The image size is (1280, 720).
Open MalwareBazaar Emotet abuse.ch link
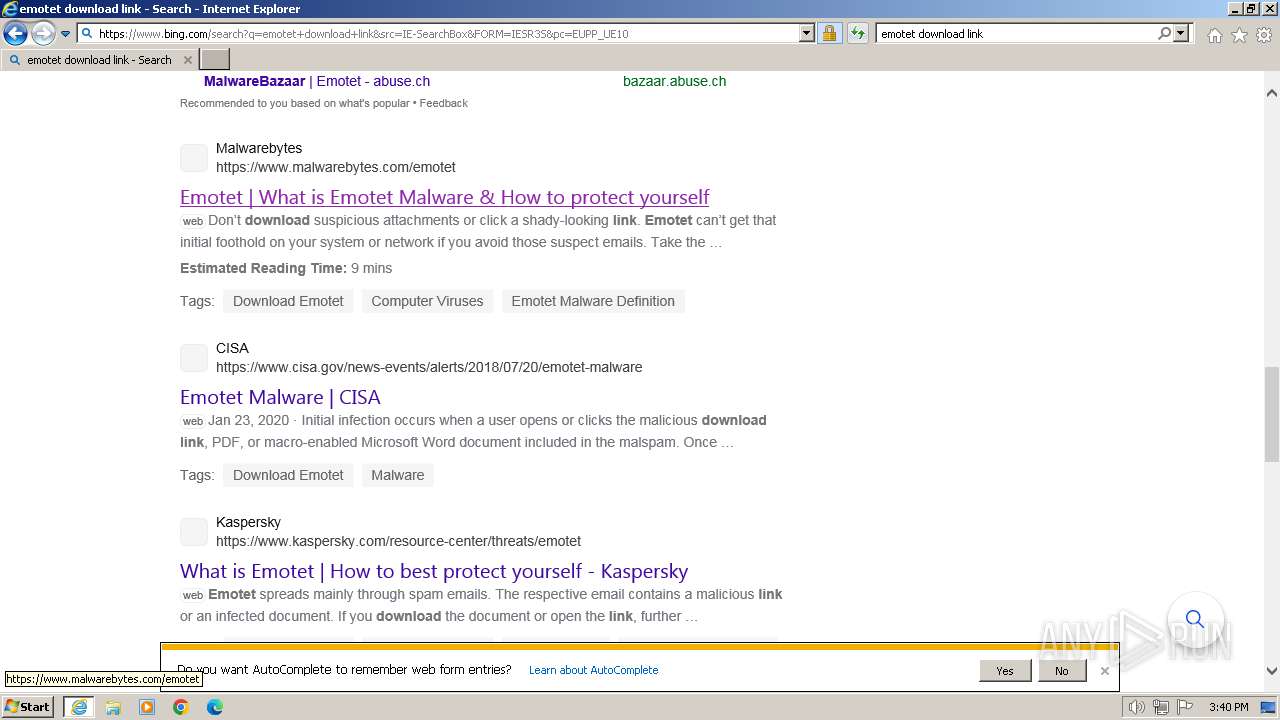[317, 81]
